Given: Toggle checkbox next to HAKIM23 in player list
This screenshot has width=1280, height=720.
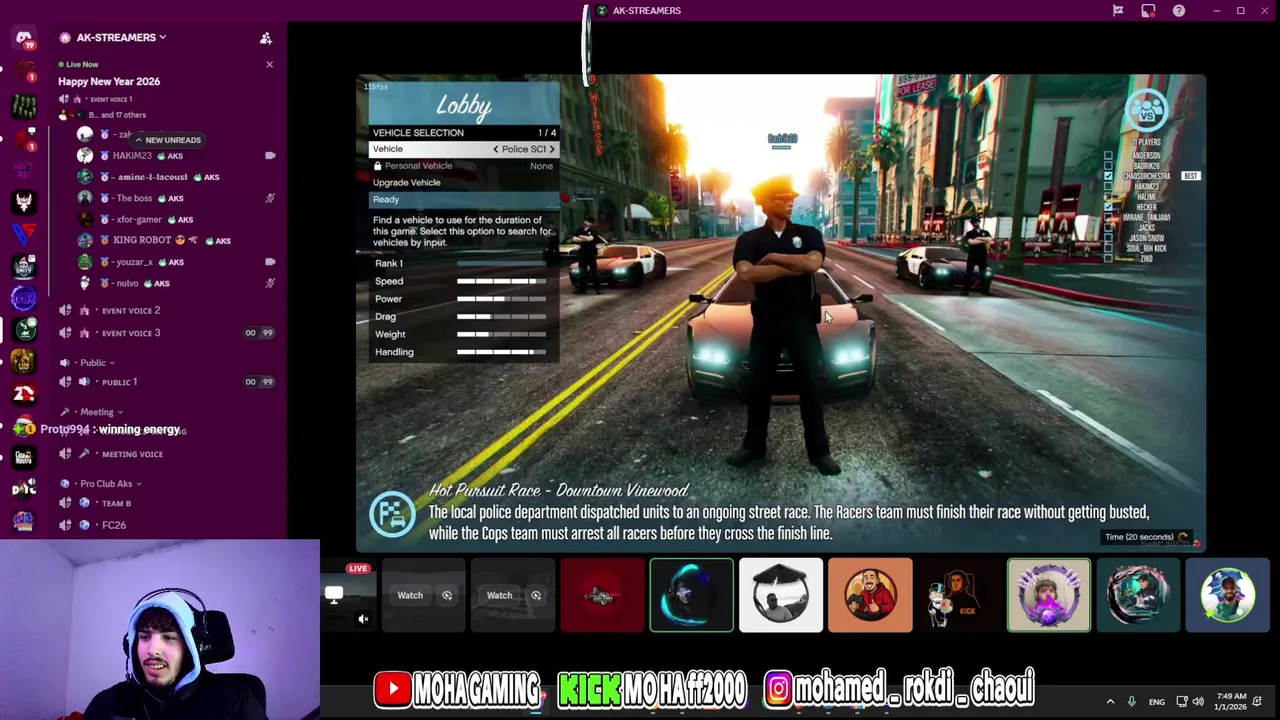Looking at the screenshot, I should tap(1108, 186).
